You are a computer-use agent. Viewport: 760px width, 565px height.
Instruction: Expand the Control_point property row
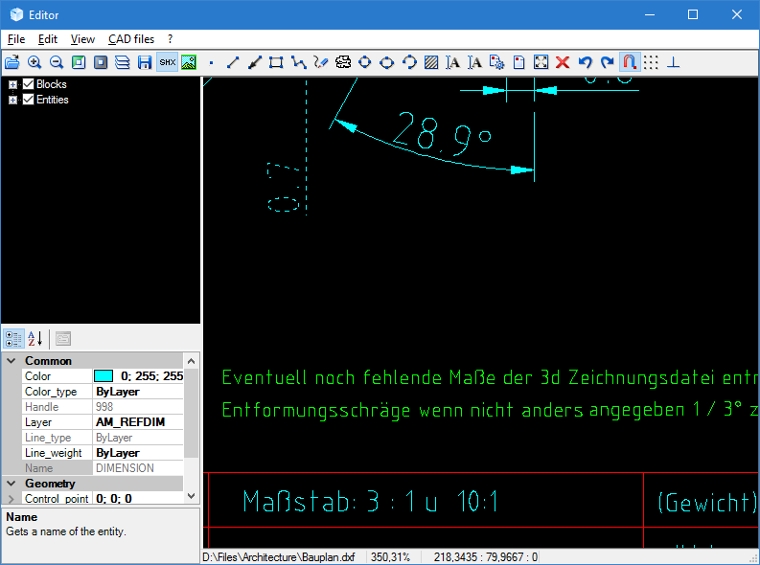[11, 498]
